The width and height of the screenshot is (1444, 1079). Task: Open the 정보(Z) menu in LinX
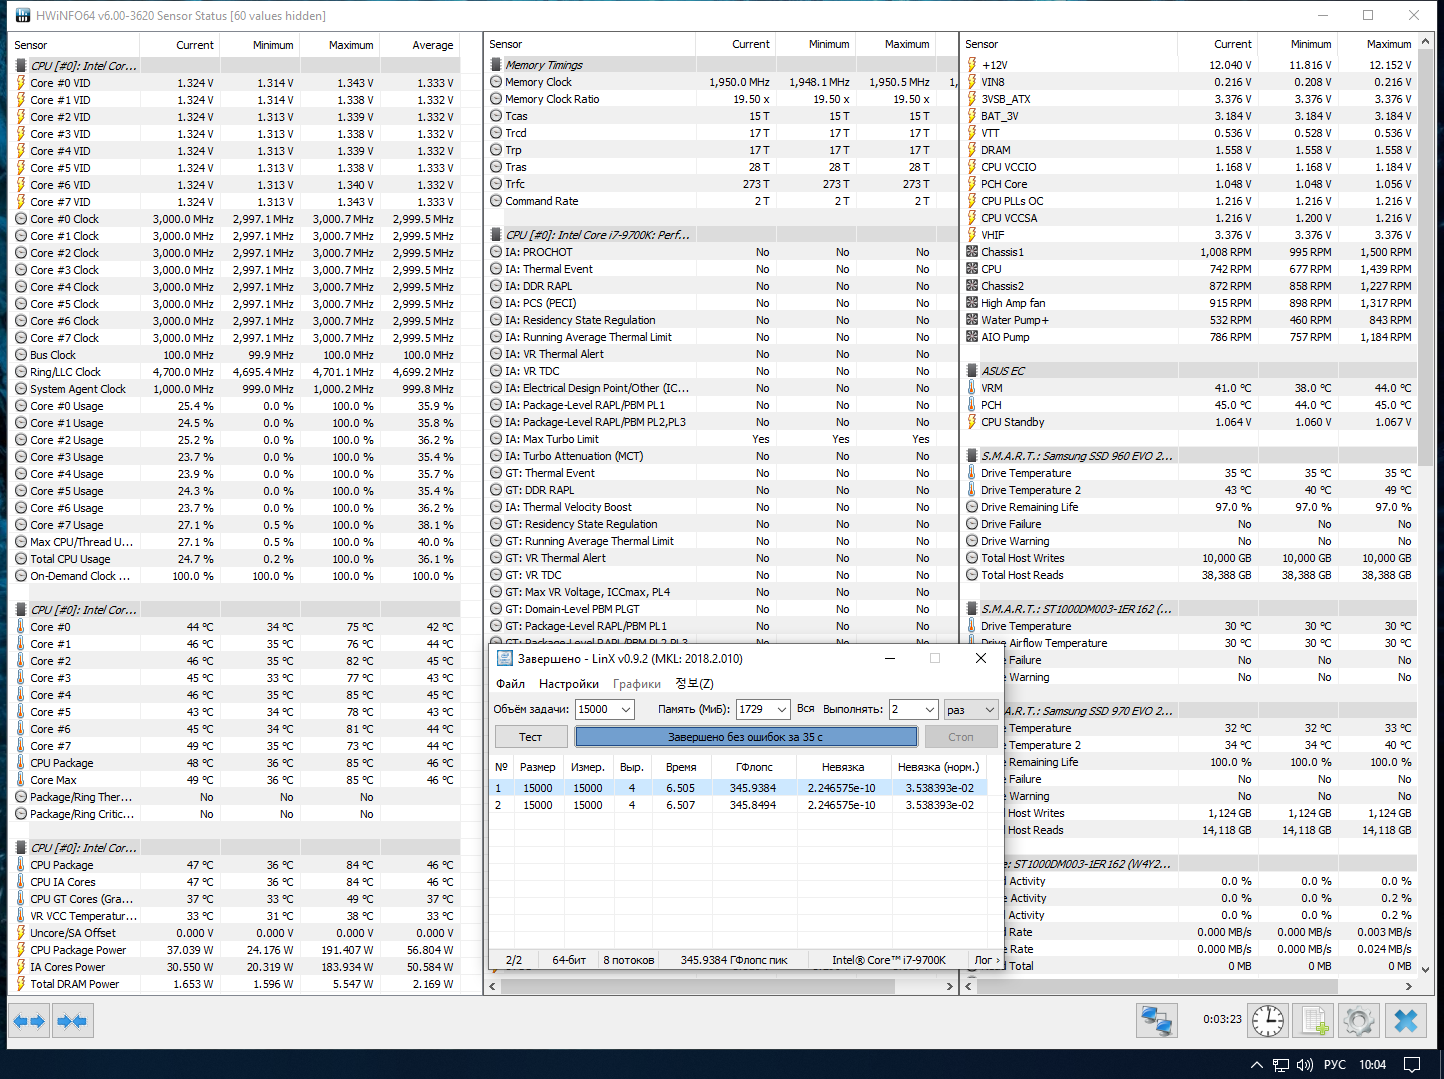click(694, 684)
